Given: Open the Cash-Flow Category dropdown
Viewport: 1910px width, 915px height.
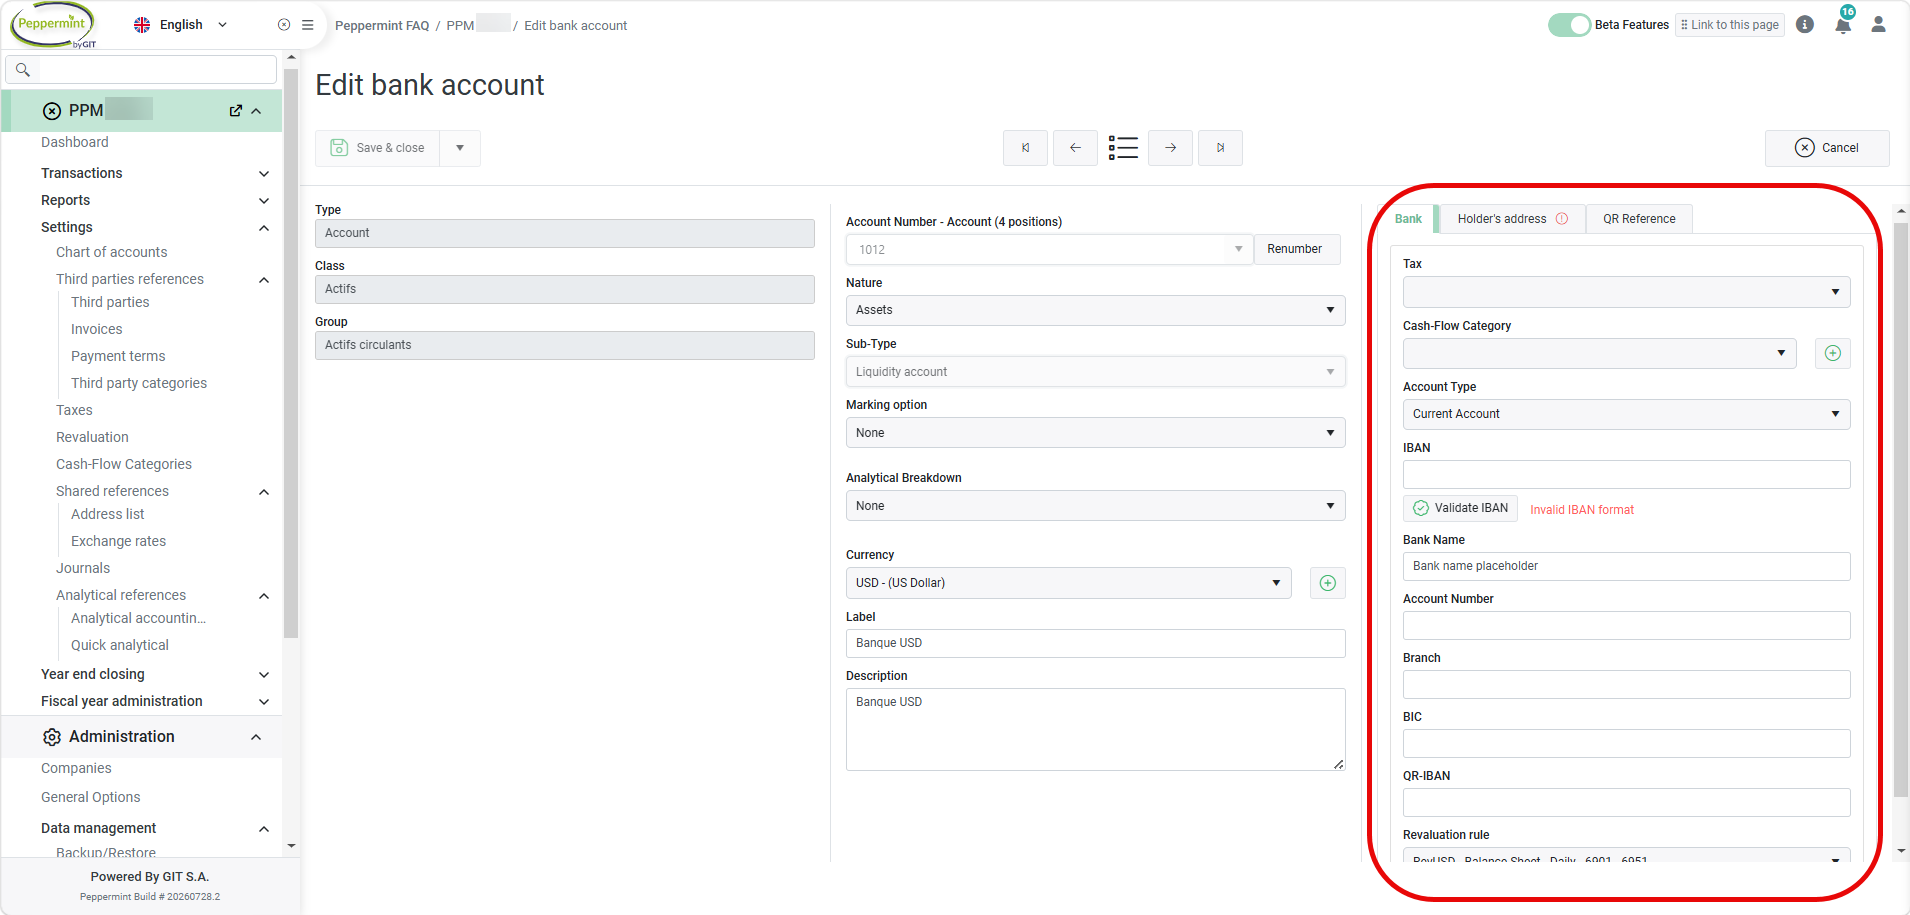Looking at the screenshot, I should pyautogui.click(x=1599, y=353).
